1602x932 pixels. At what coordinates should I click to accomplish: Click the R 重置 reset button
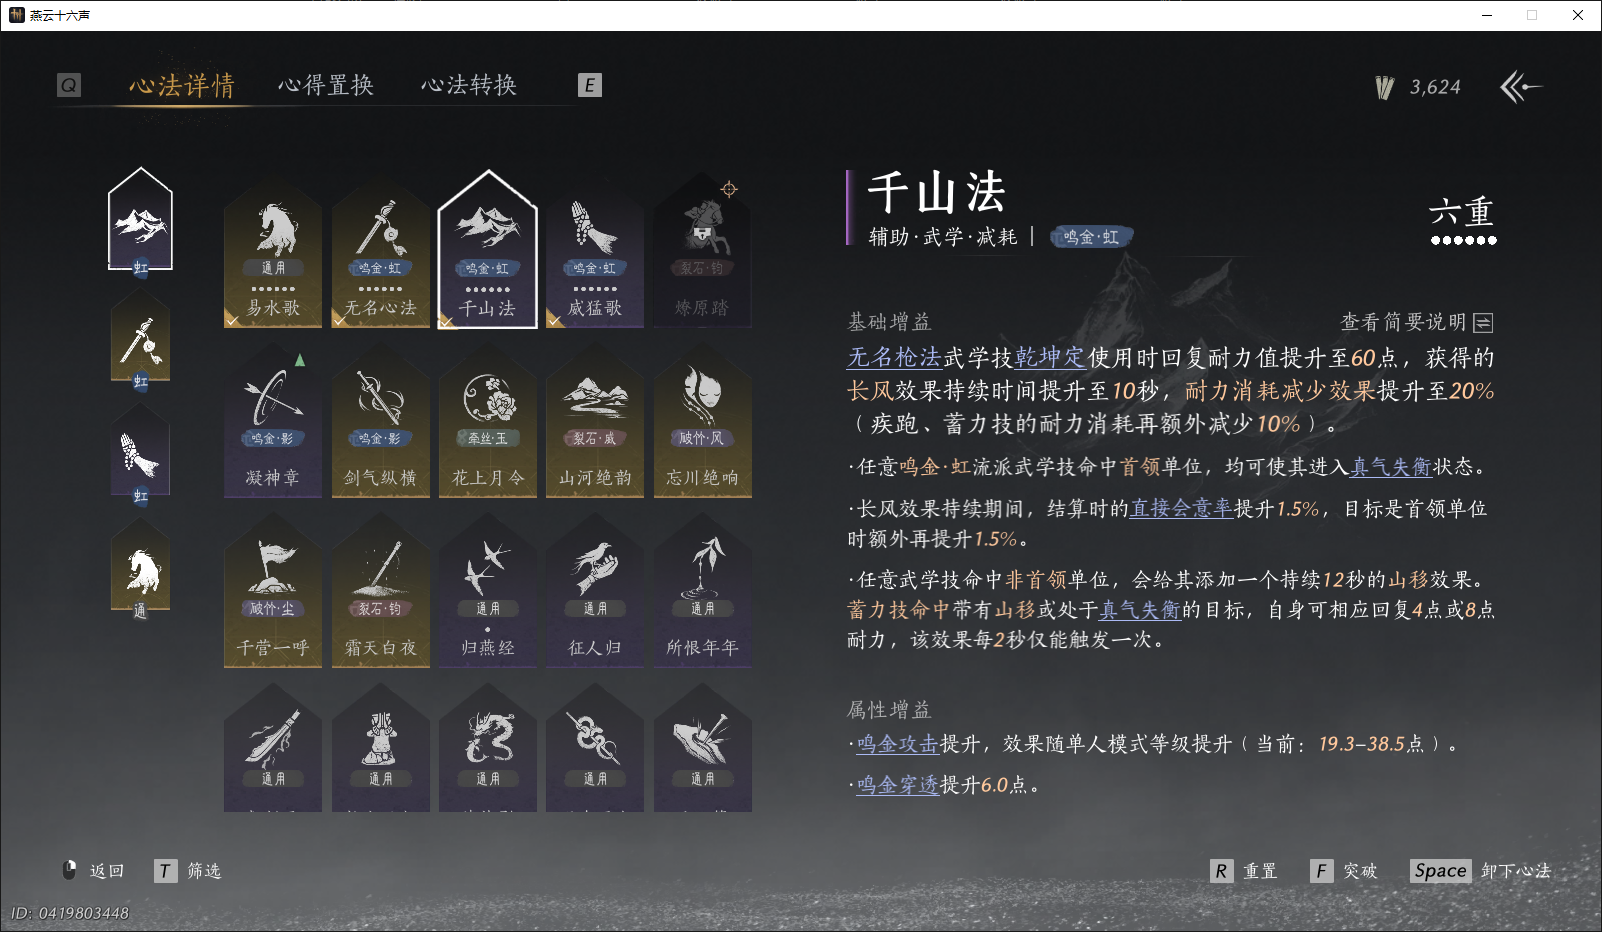[1244, 871]
